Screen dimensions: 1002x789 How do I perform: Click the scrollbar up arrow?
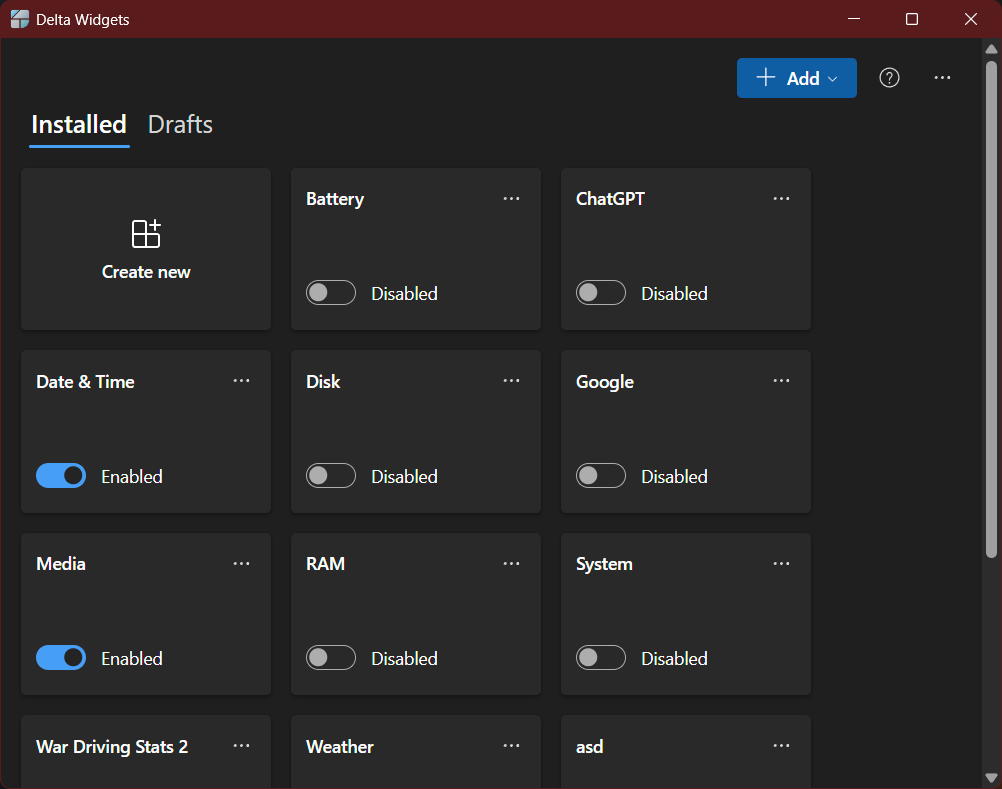(991, 49)
